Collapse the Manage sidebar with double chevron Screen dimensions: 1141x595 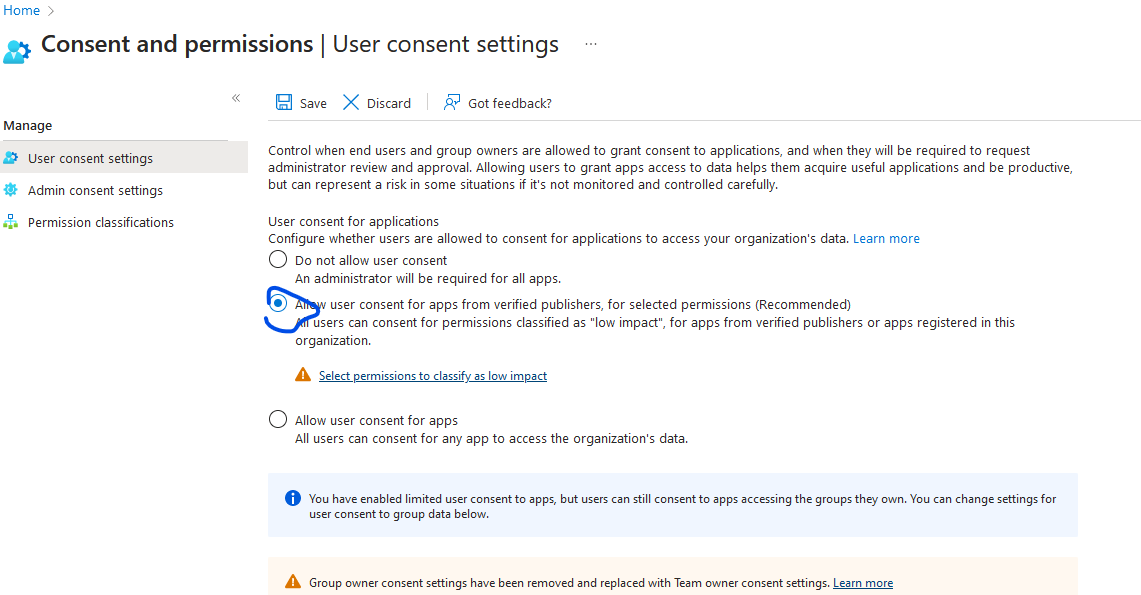pyautogui.click(x=236, y=97)
